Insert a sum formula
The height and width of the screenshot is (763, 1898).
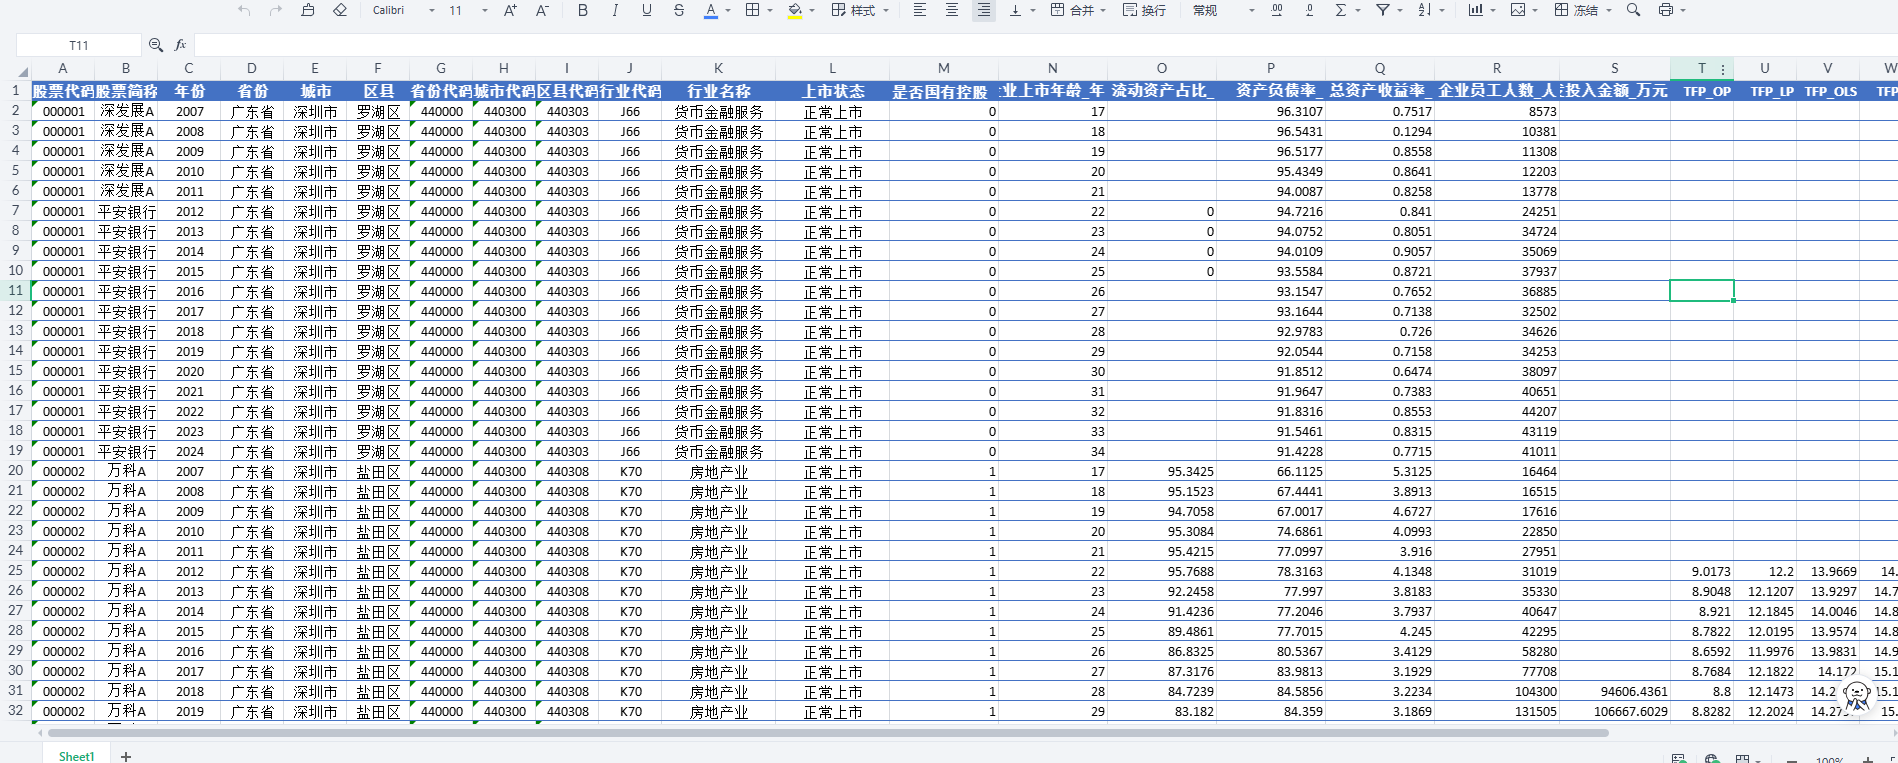pos(1341,10)
